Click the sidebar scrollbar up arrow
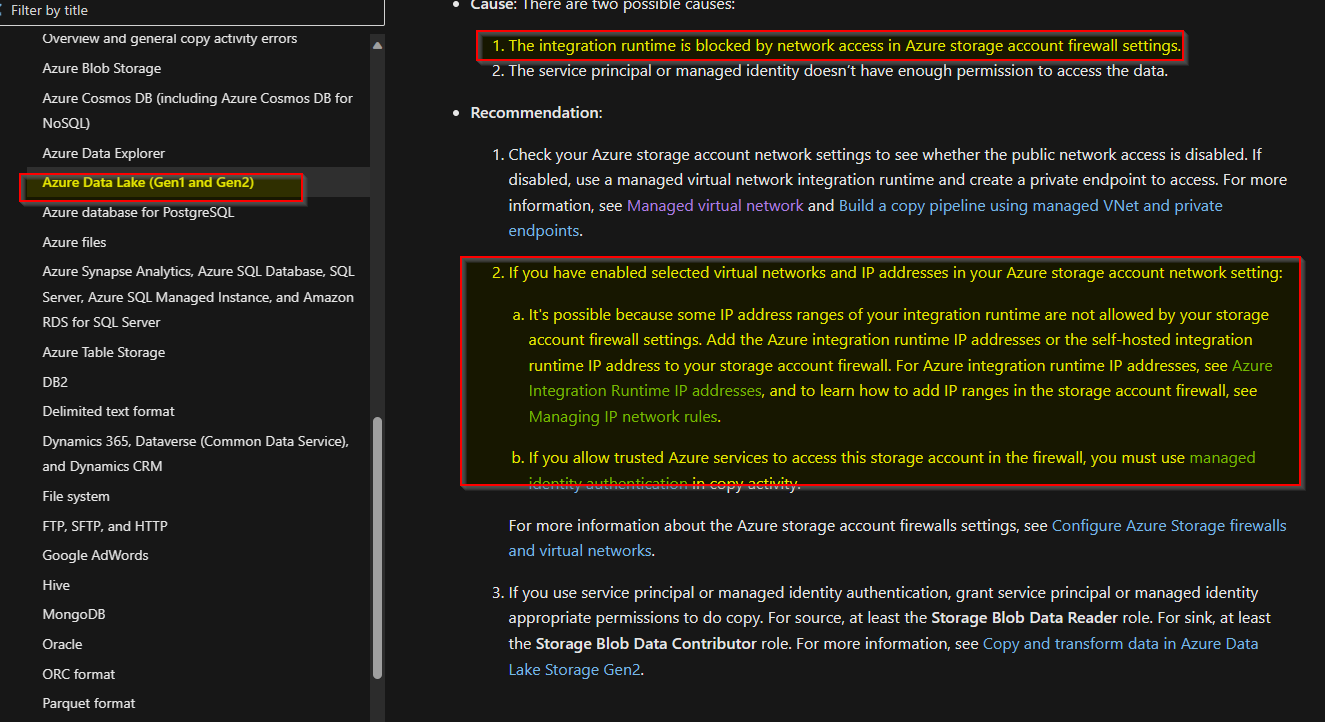 click(x=377, y=46)
